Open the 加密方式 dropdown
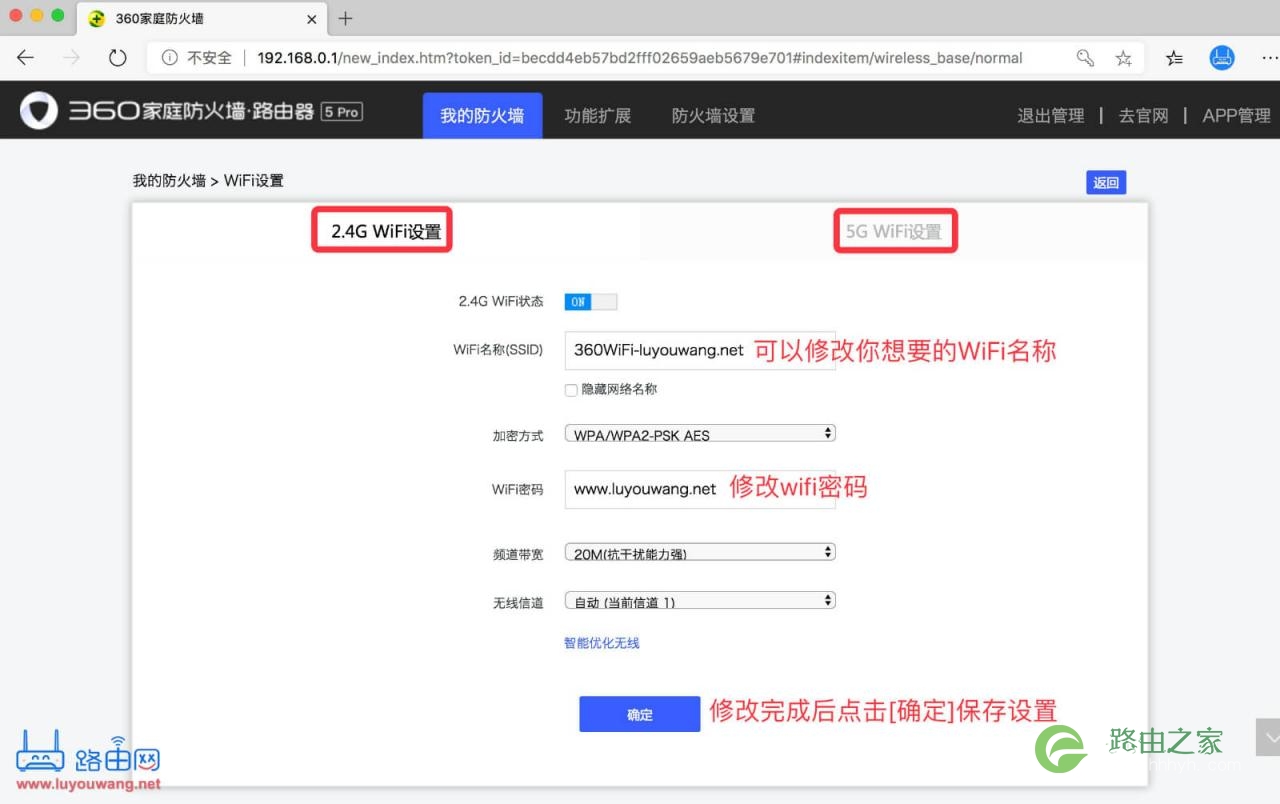This screenshot has width=1280, height=804. [700, 434]
